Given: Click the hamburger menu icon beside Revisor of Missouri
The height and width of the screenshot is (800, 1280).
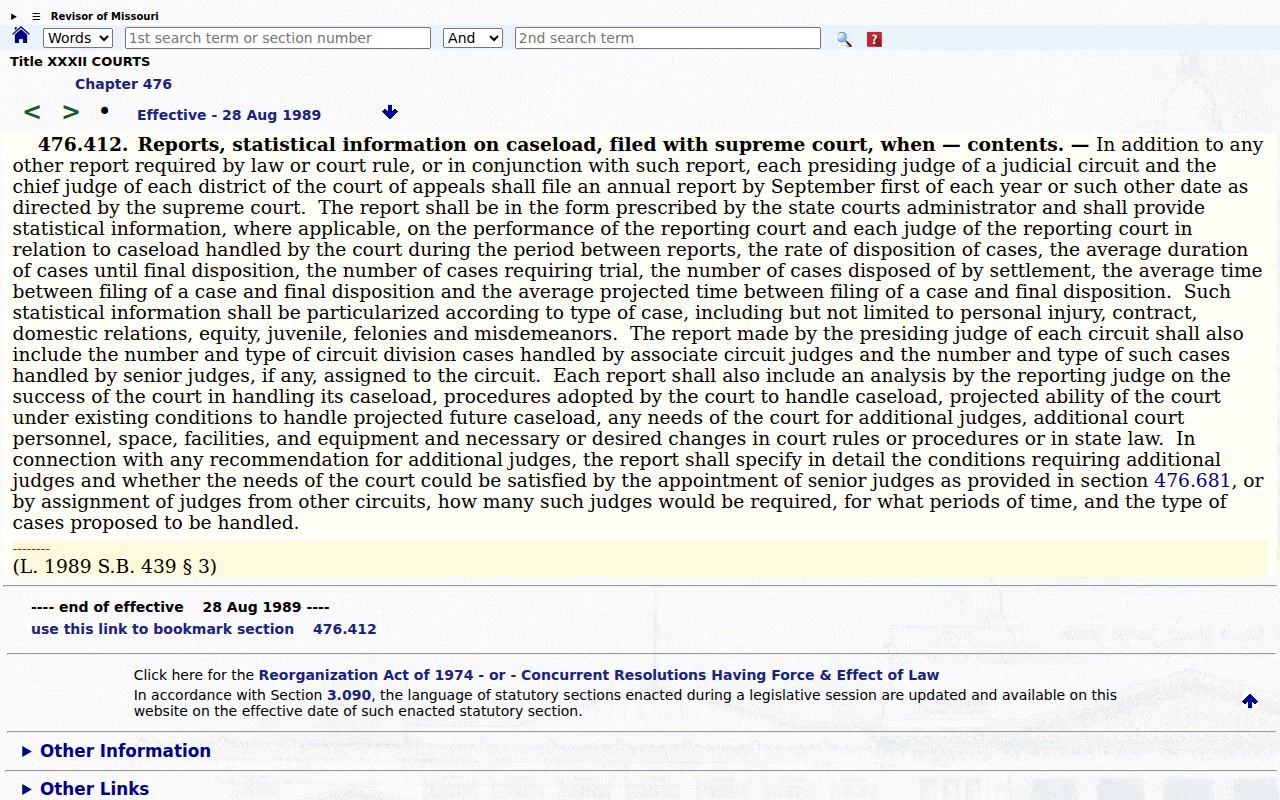Looking at the screenshot, I should click(x=36, y=16).
